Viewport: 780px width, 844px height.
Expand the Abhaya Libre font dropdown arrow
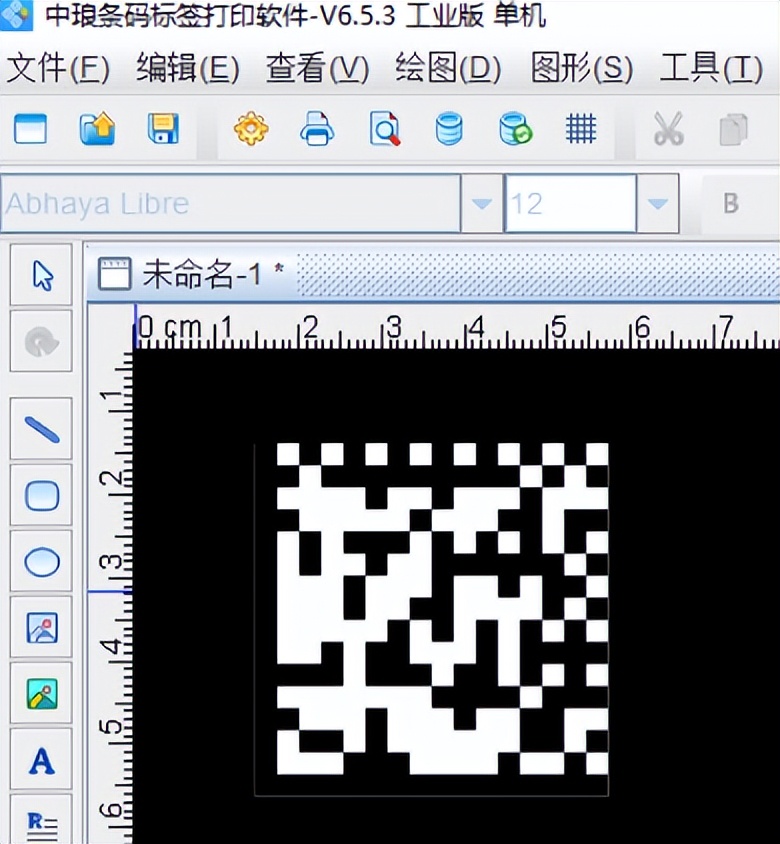pyautogui.click(x=481, y=203)
